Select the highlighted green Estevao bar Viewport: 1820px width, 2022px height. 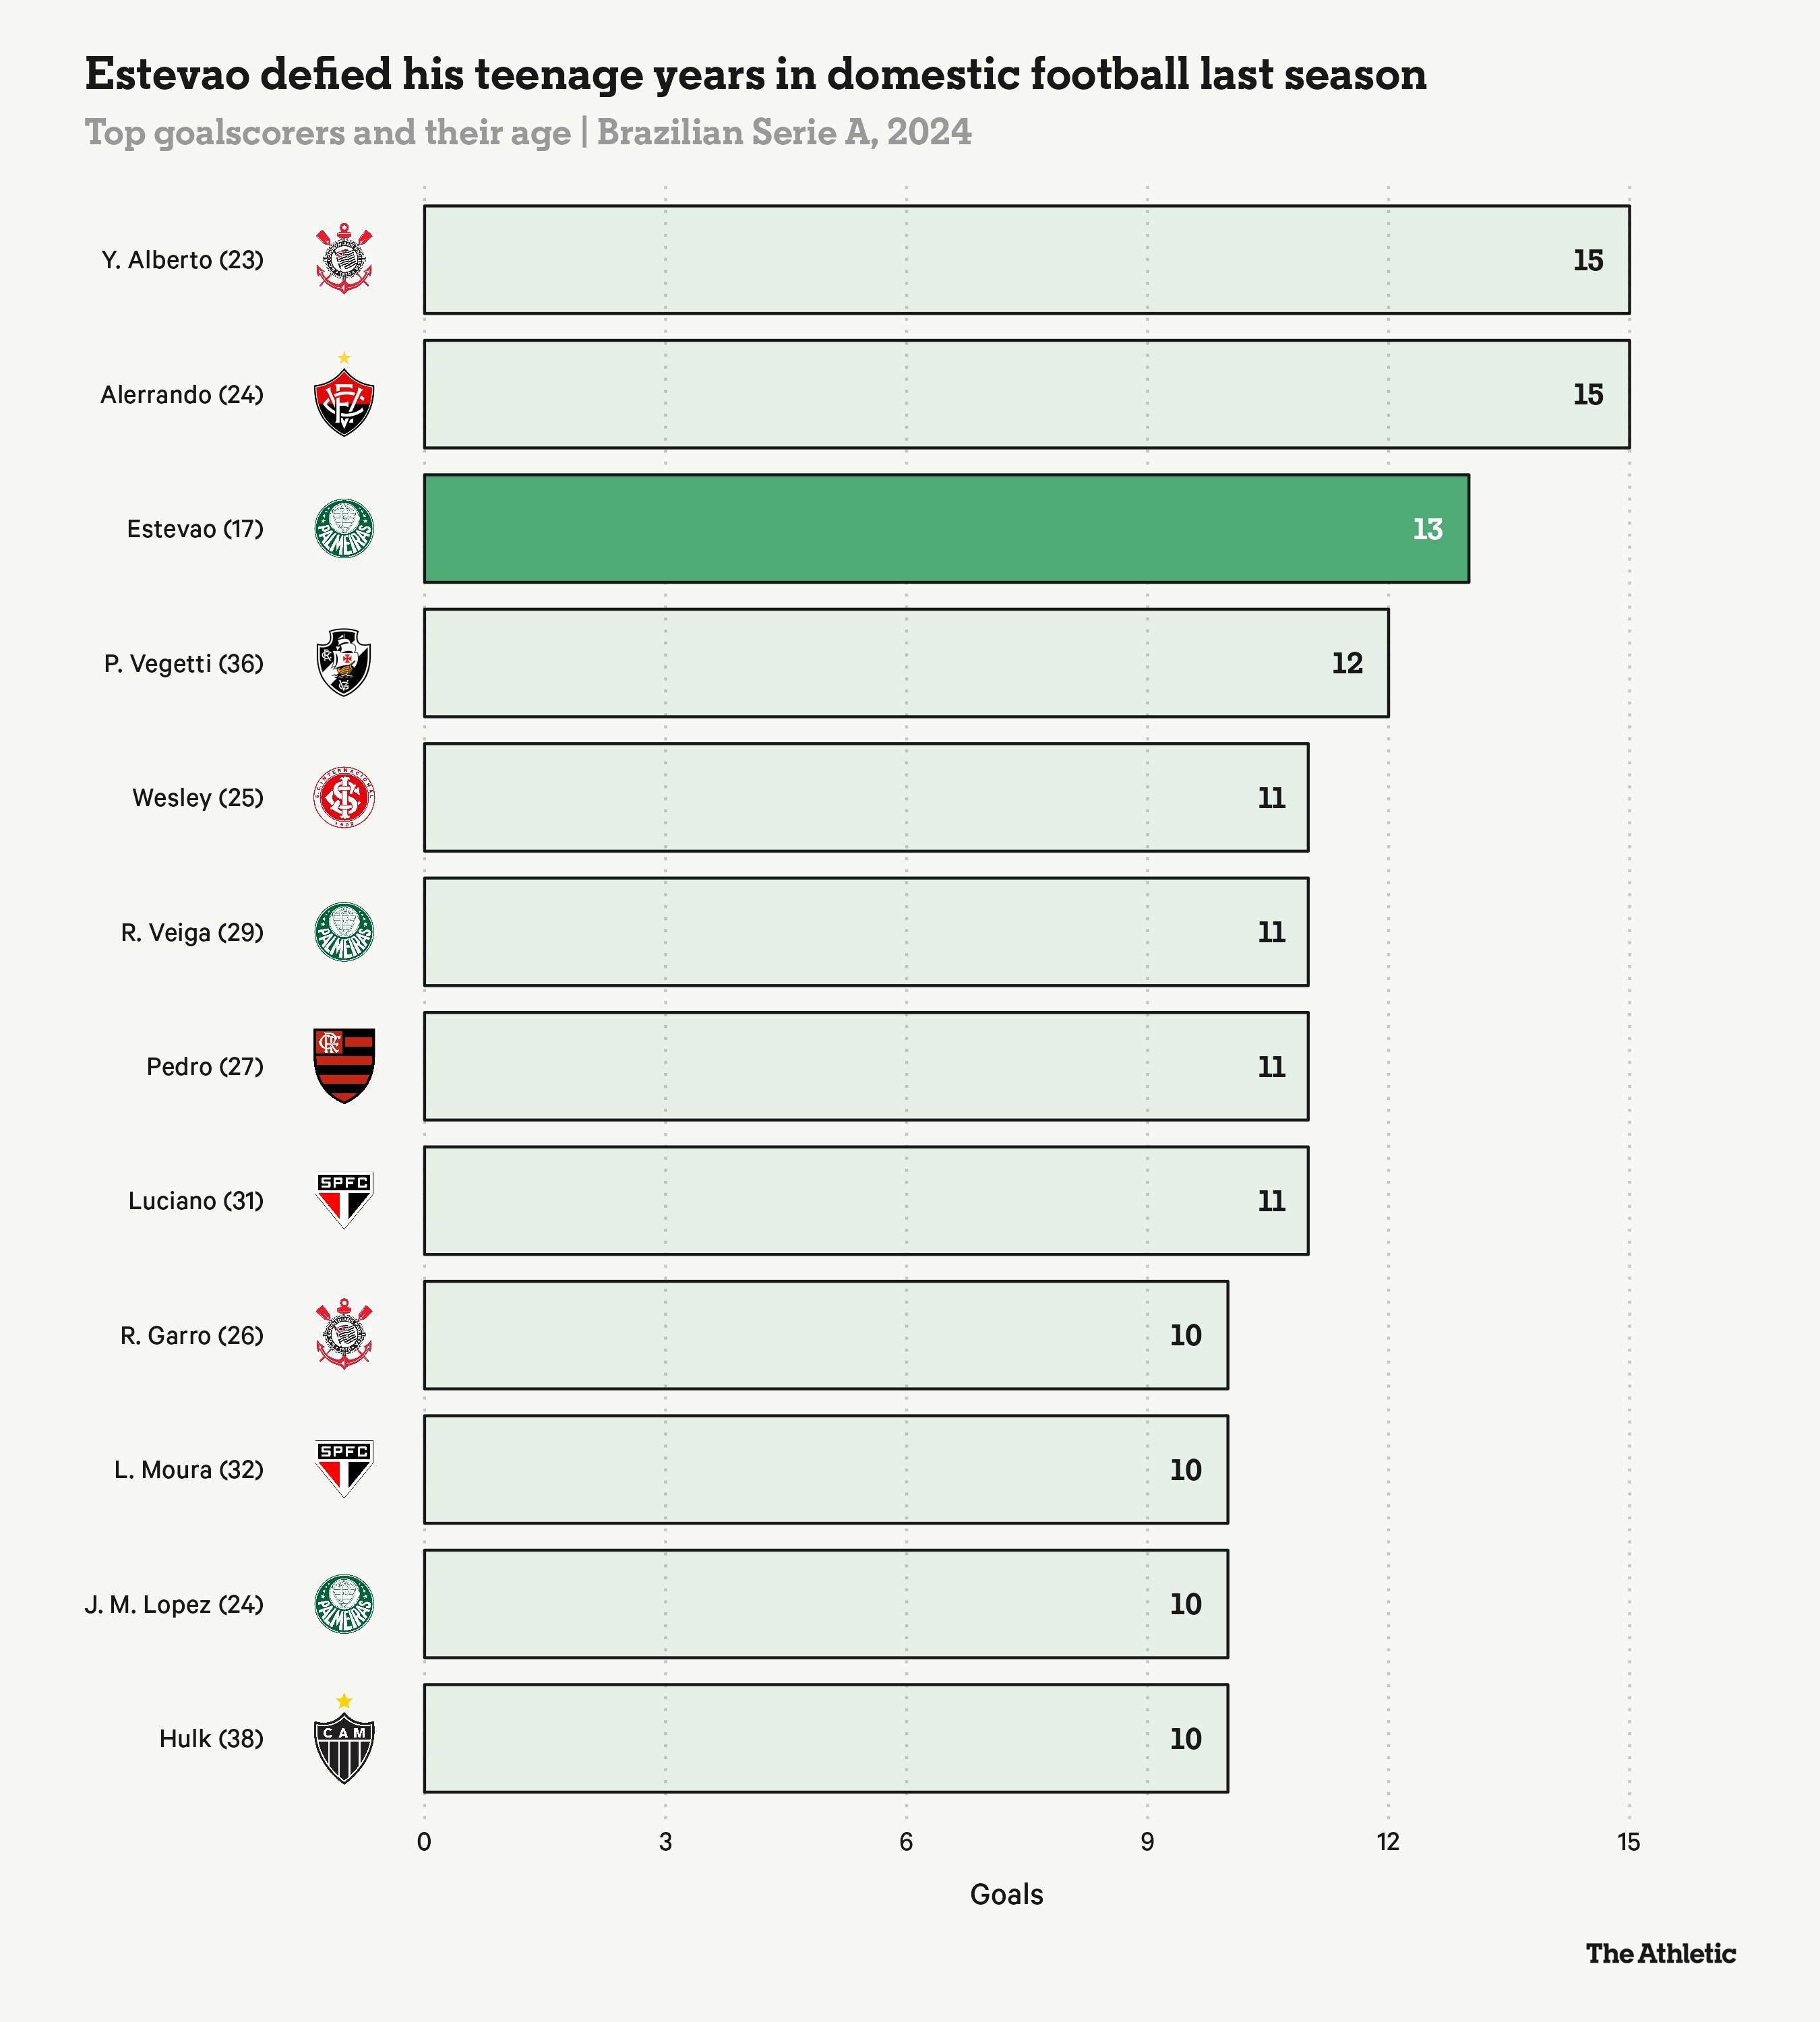click(945, 529)
